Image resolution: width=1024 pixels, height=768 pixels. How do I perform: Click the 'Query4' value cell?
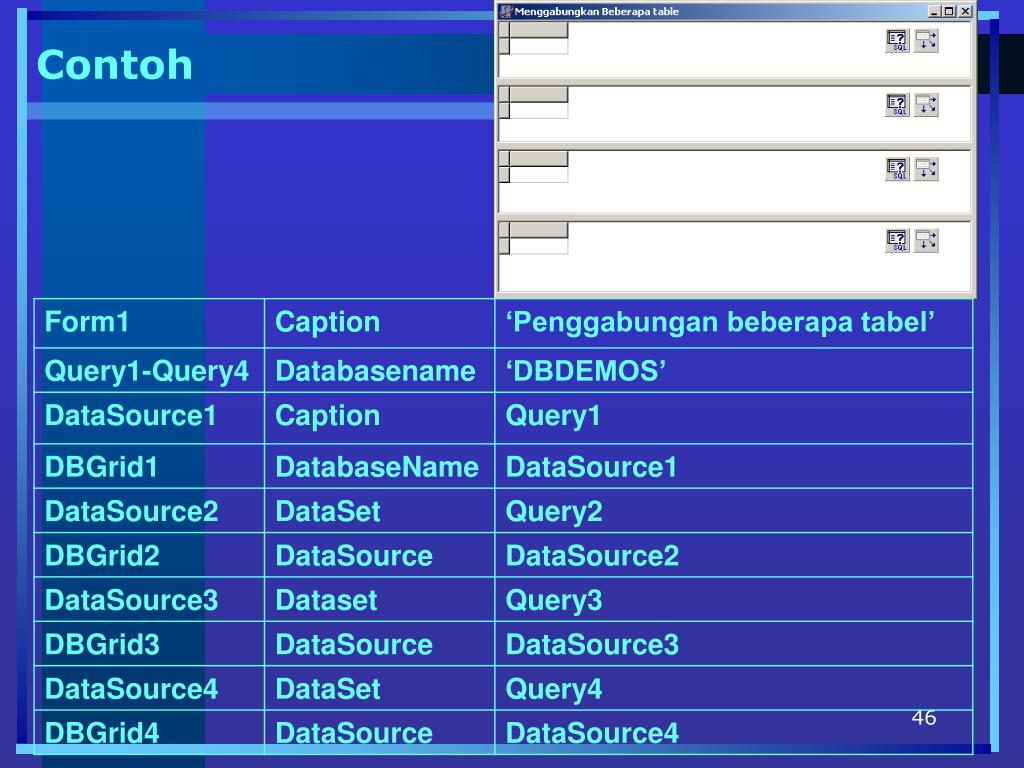click(x=734, y=688)
